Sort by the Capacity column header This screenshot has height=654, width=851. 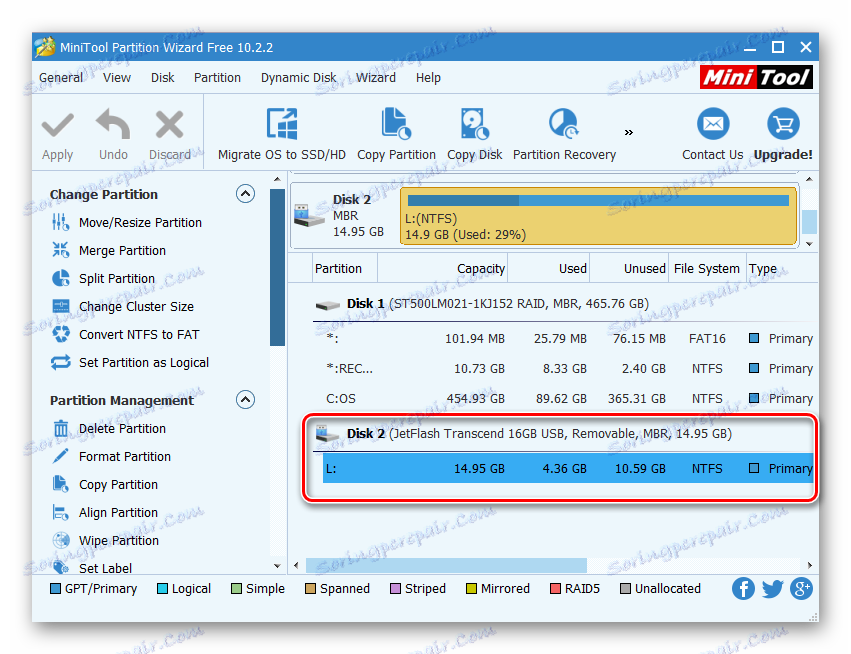click(x=442, y=269)
